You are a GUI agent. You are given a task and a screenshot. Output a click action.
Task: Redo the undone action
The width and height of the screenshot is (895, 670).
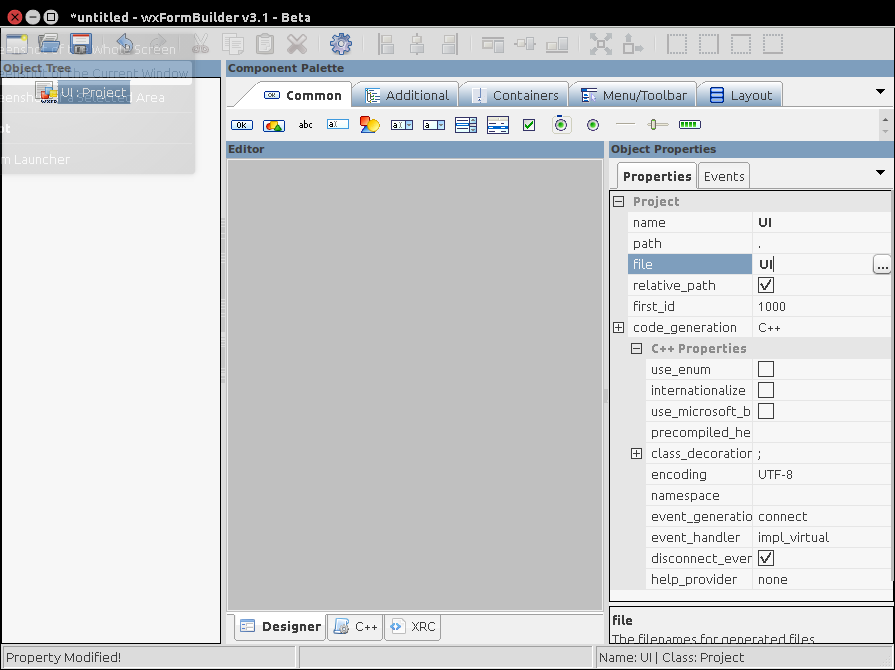(x=158, y=44)
